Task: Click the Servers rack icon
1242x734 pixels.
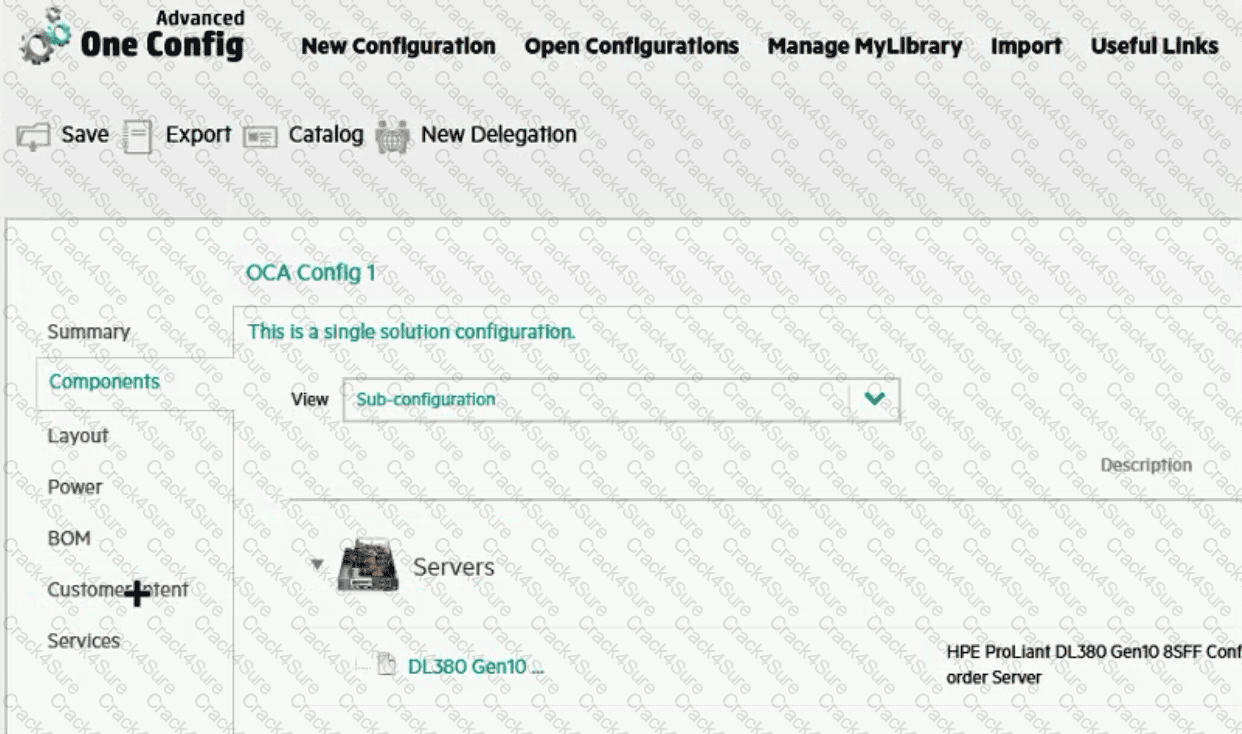Action: (368, 565)
